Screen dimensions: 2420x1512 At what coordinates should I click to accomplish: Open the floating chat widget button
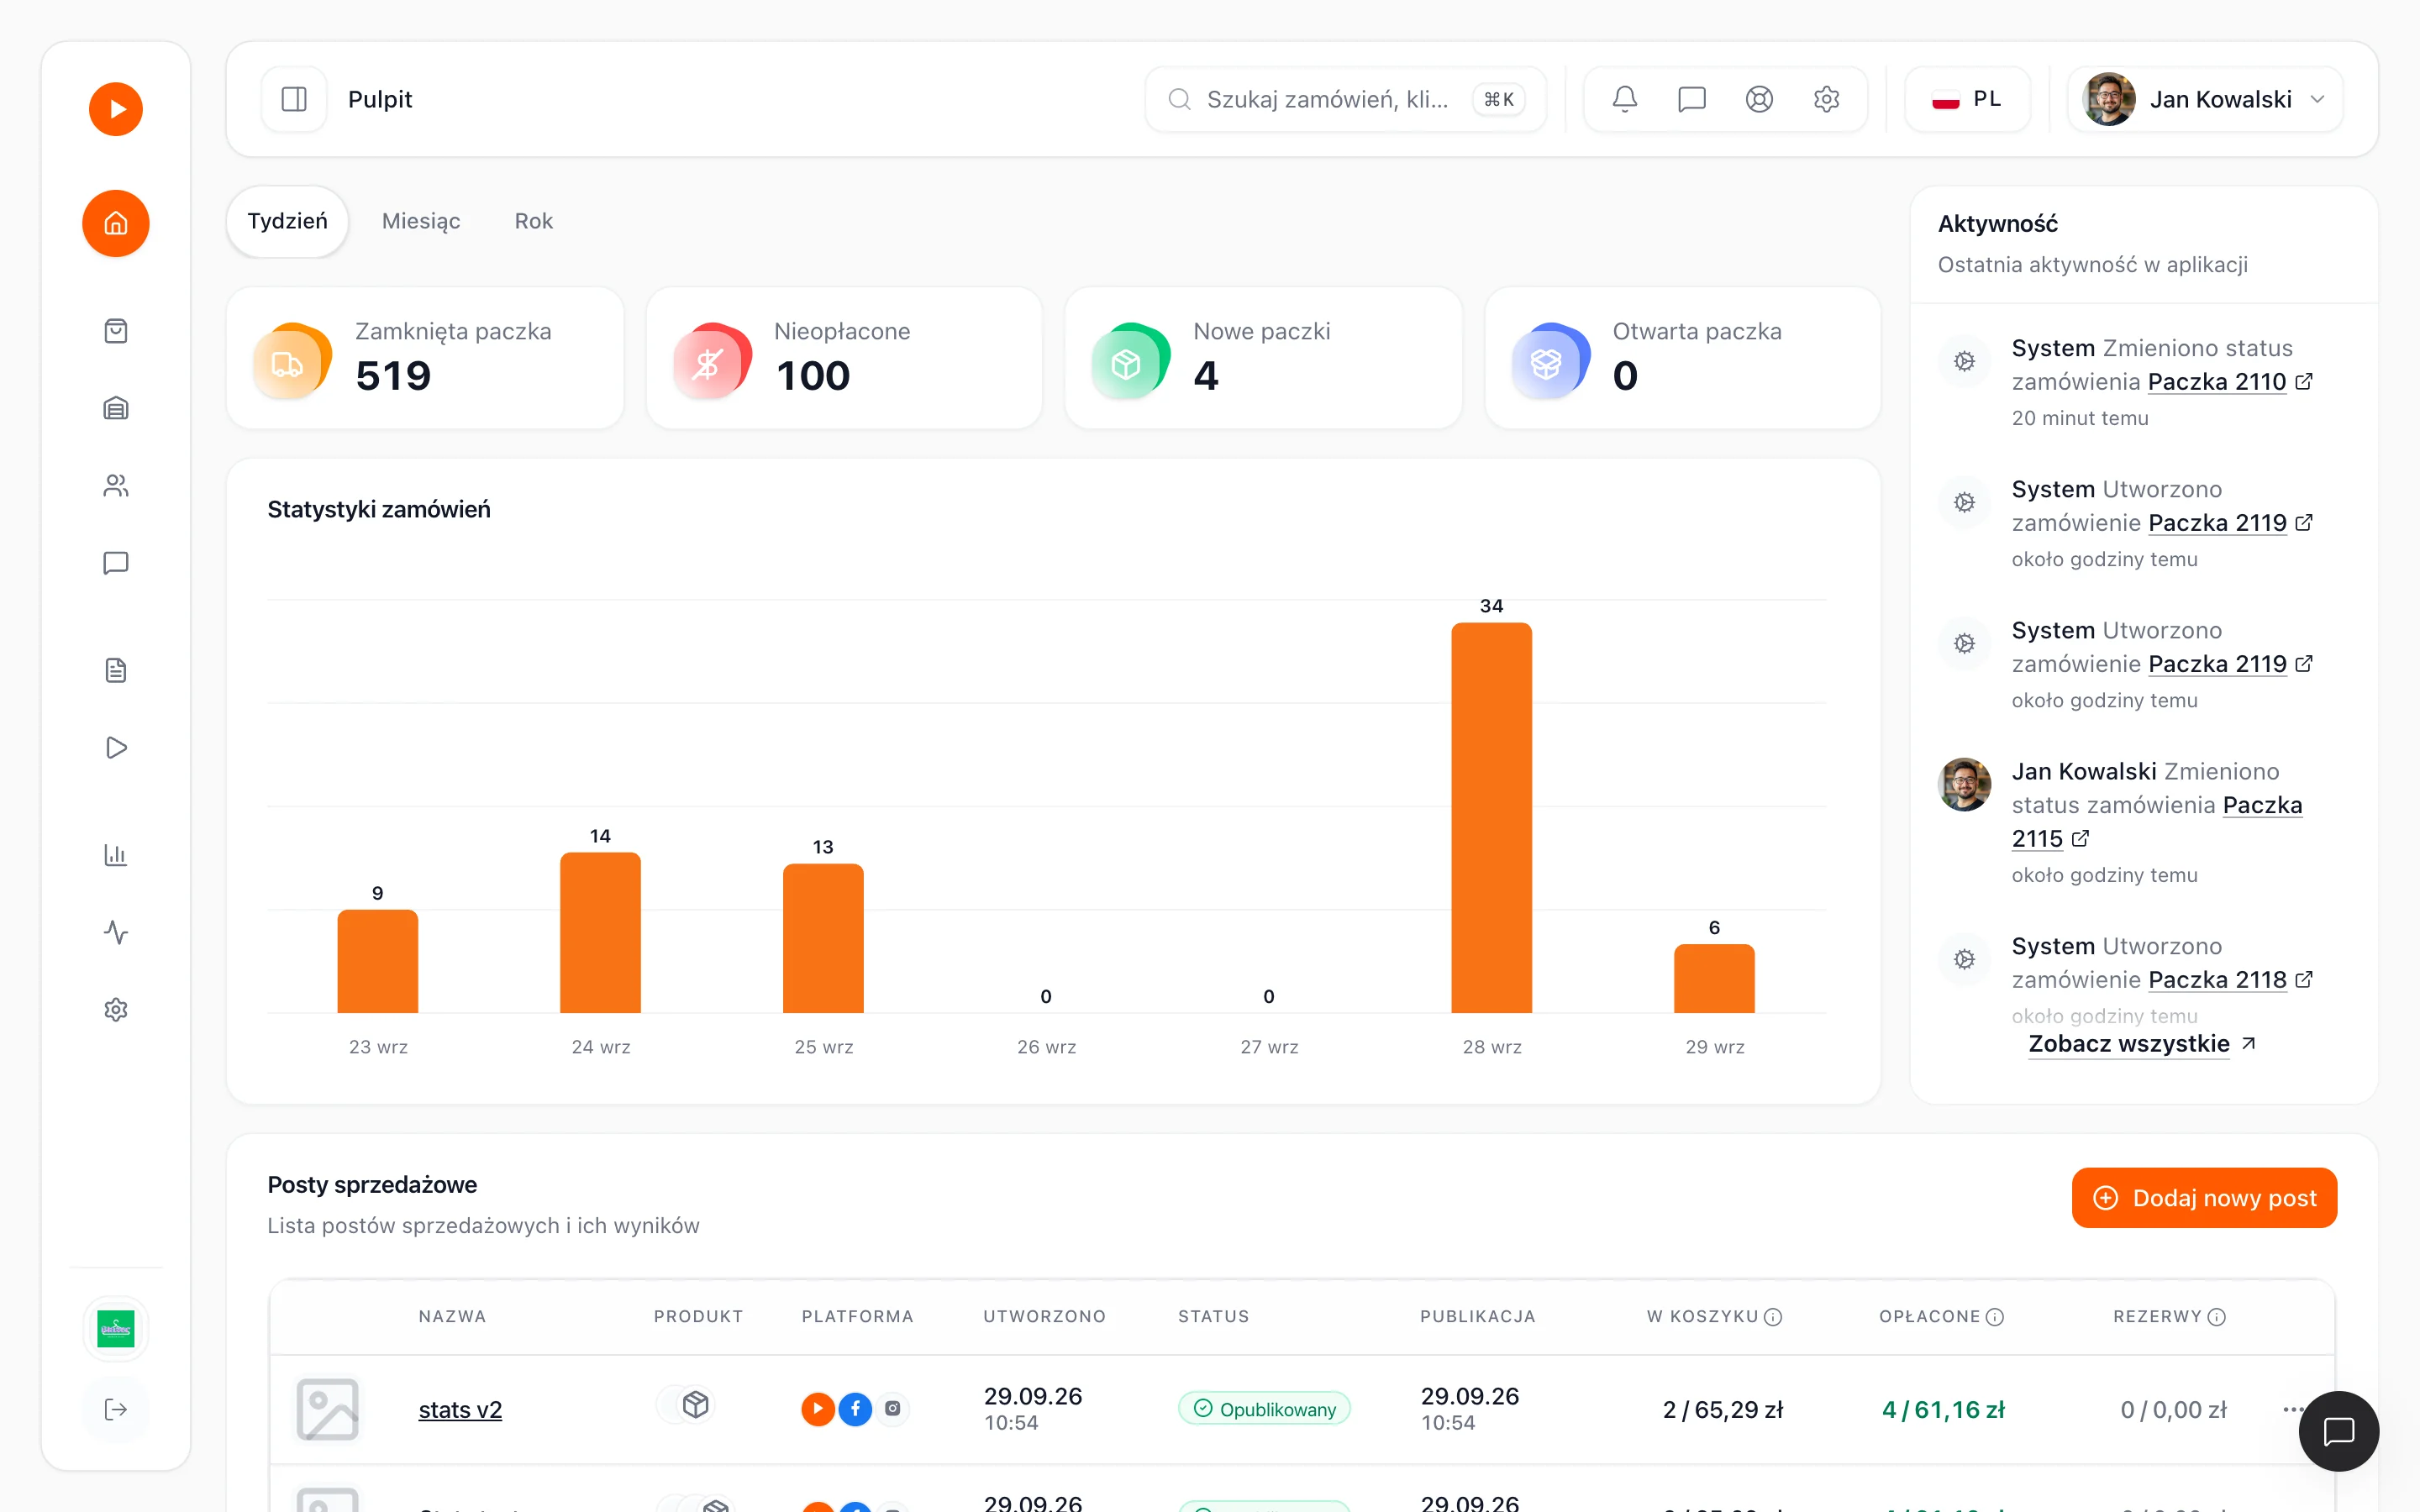click(x=2339, y=1431)
